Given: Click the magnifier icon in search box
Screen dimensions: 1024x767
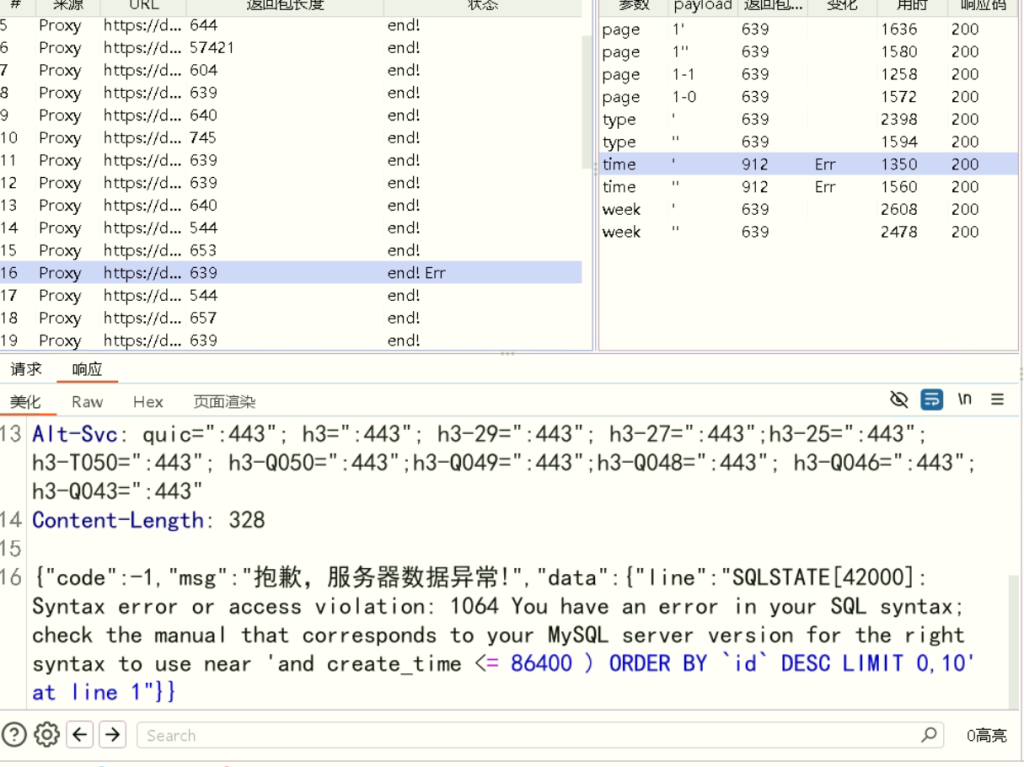Looking at the screenshot, I should pyautogui.click(x=928, y=735).
